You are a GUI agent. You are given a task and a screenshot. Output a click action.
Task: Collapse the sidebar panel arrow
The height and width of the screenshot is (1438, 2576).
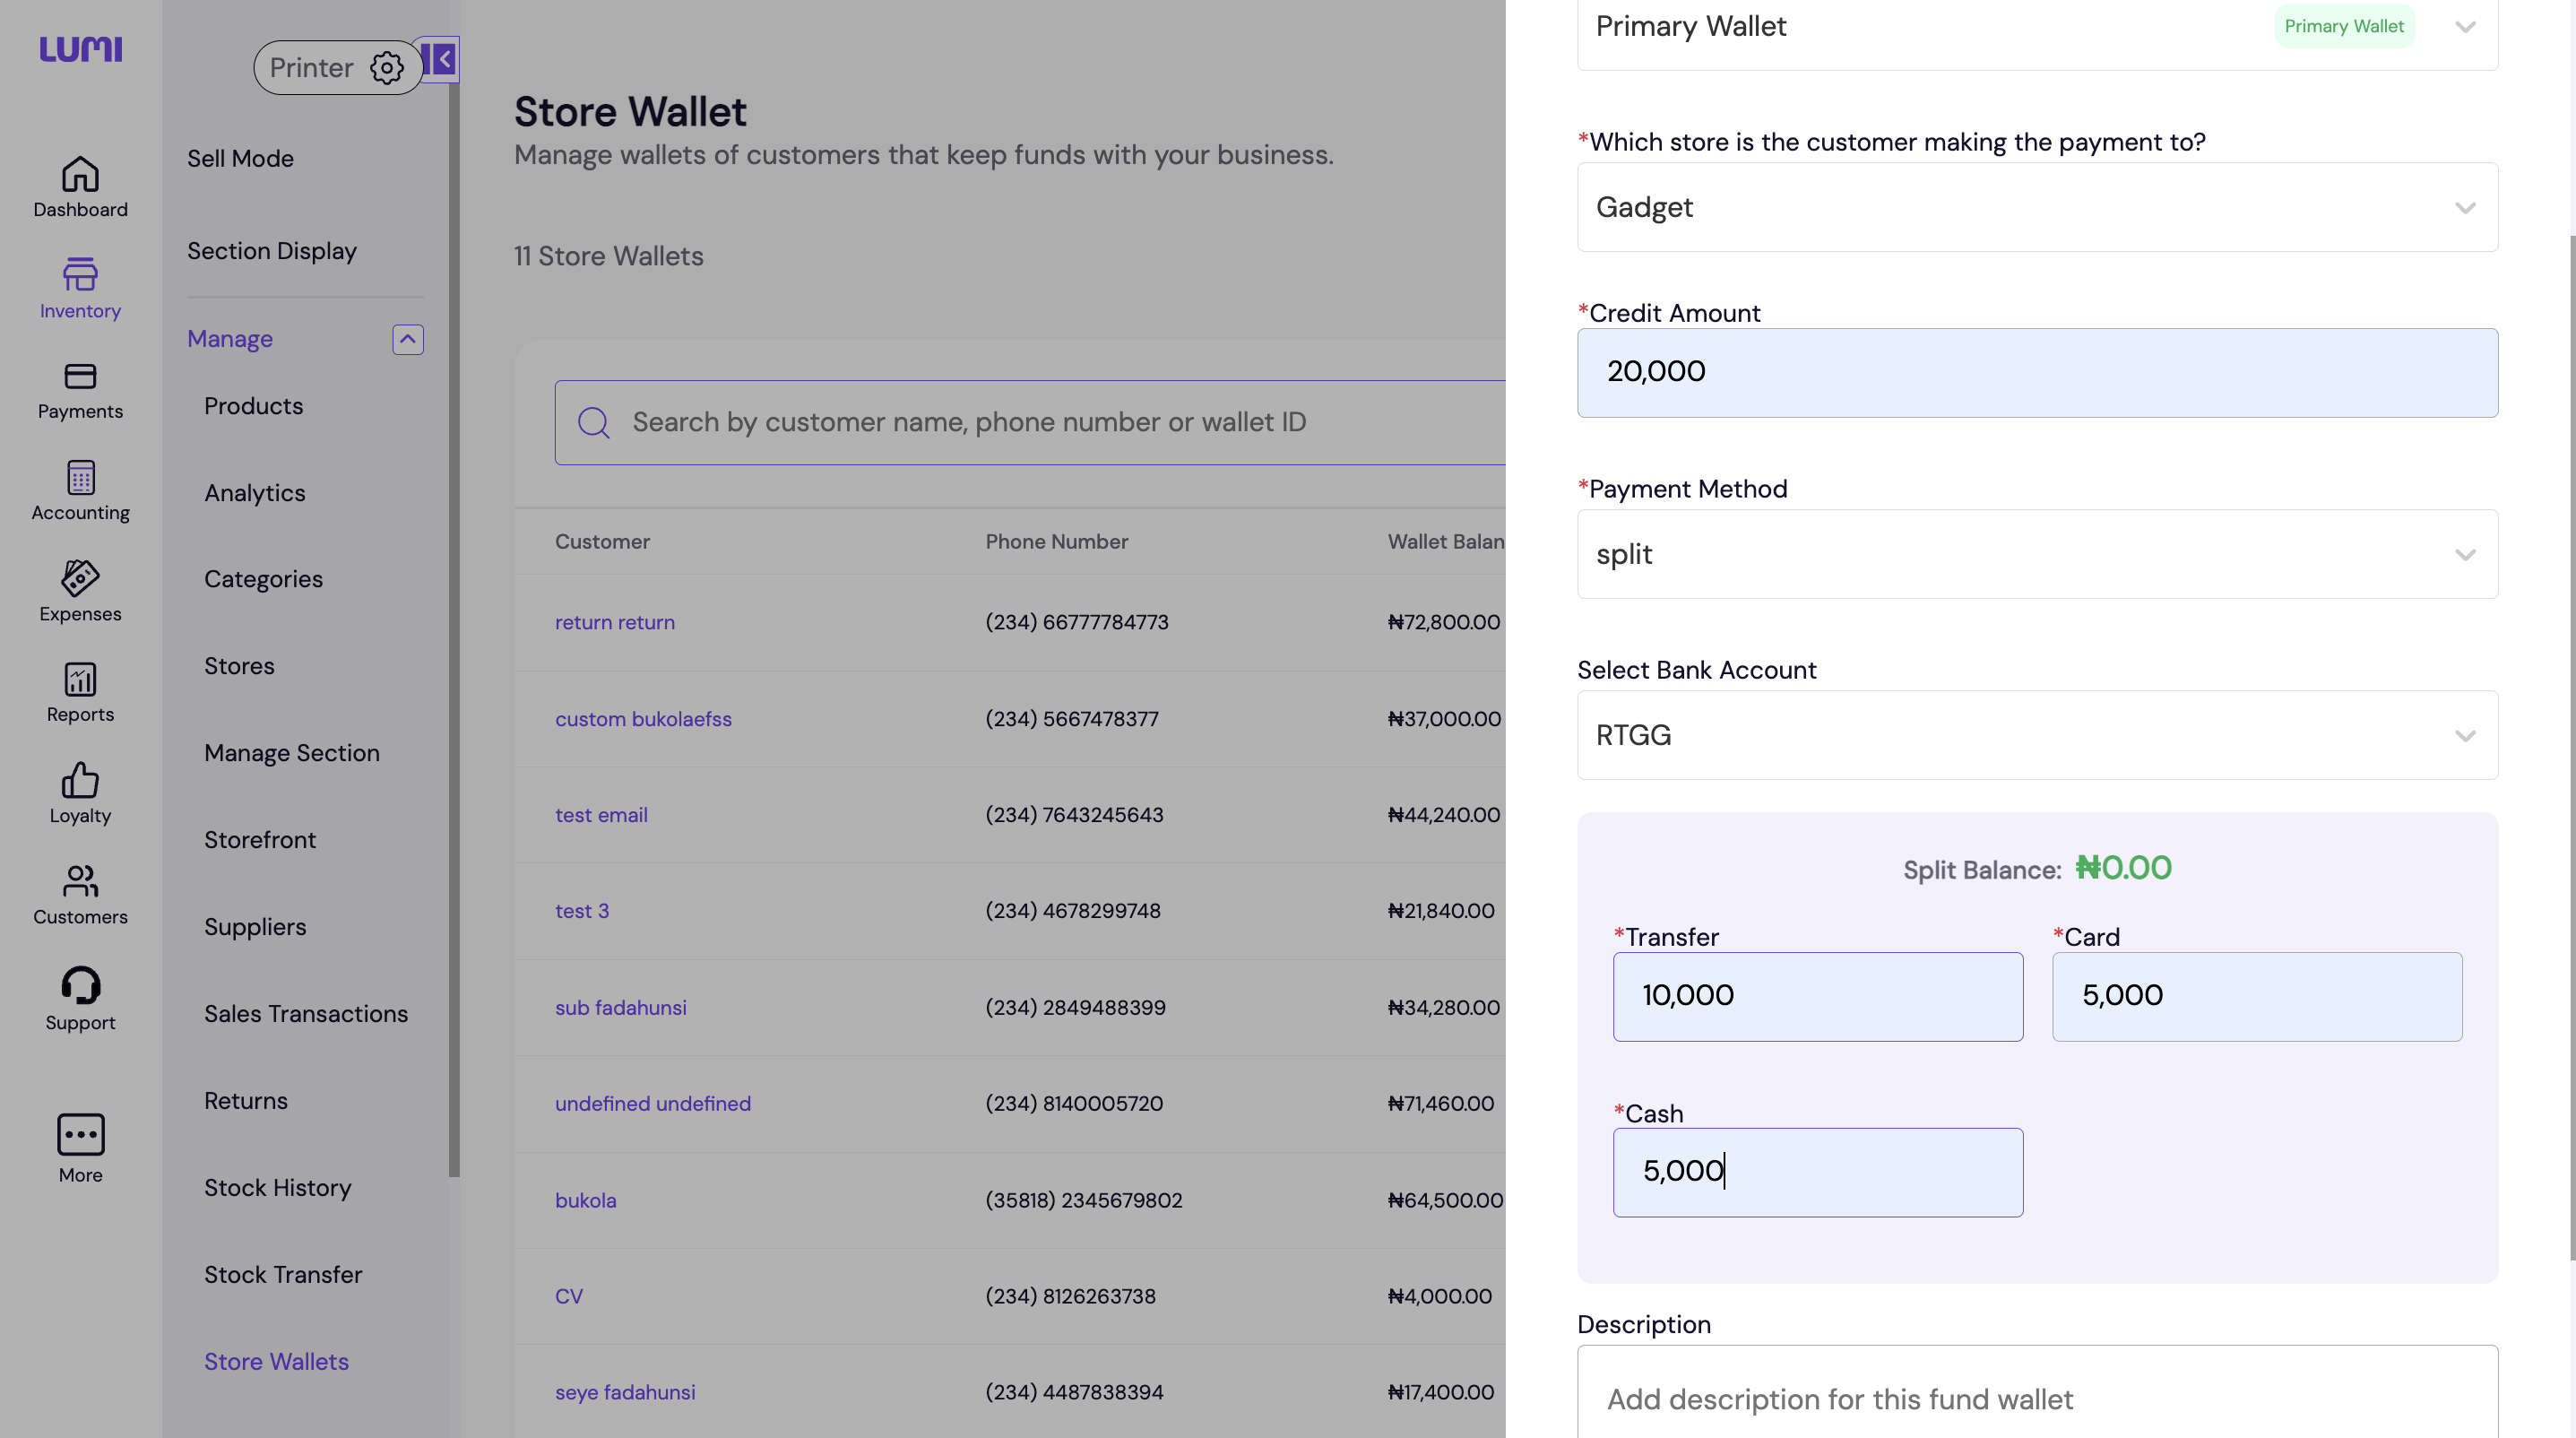point(440,60)
